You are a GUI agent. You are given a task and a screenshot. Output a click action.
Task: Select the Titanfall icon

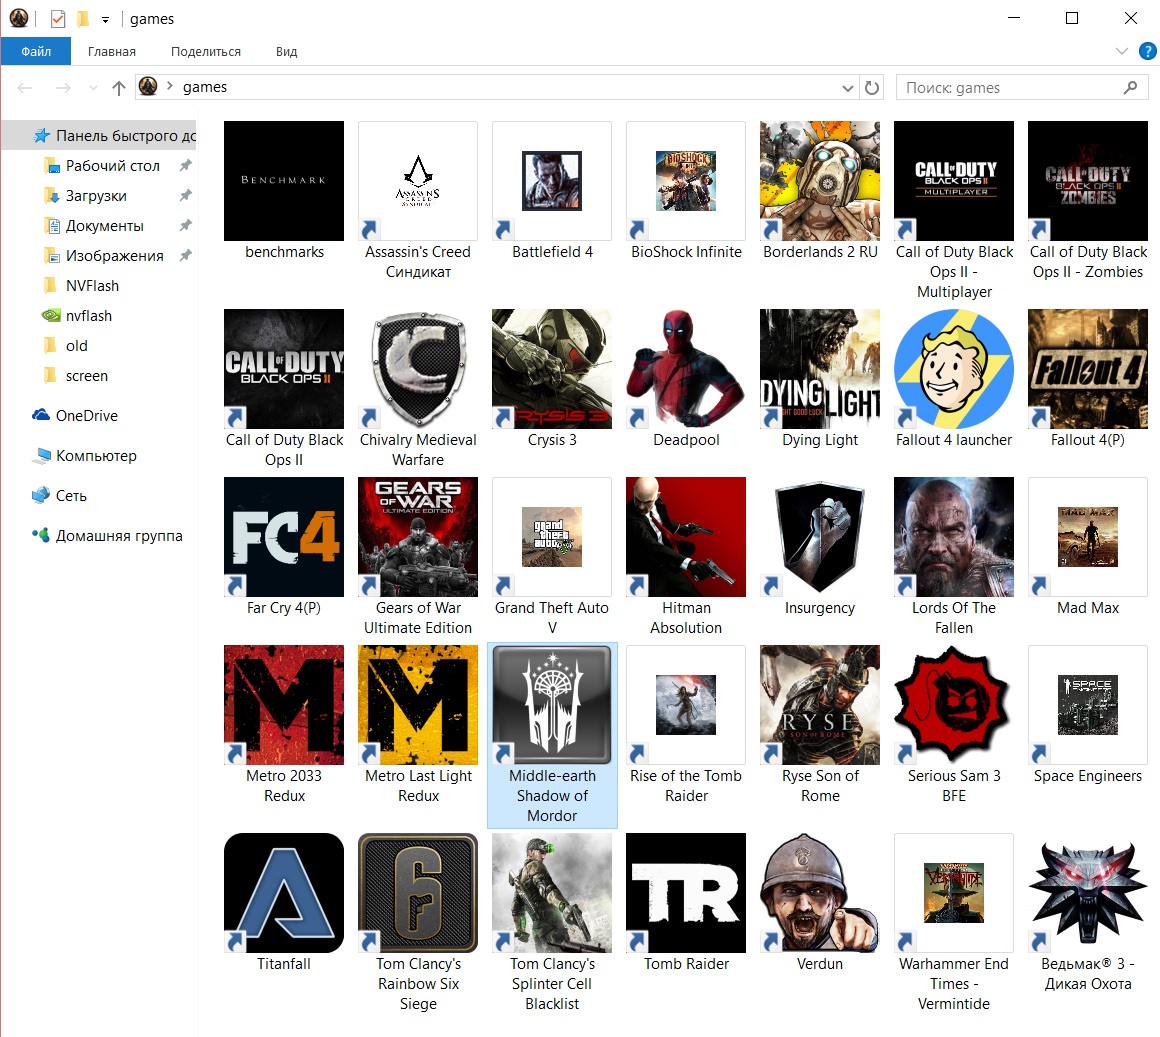[x=284, y=893]
